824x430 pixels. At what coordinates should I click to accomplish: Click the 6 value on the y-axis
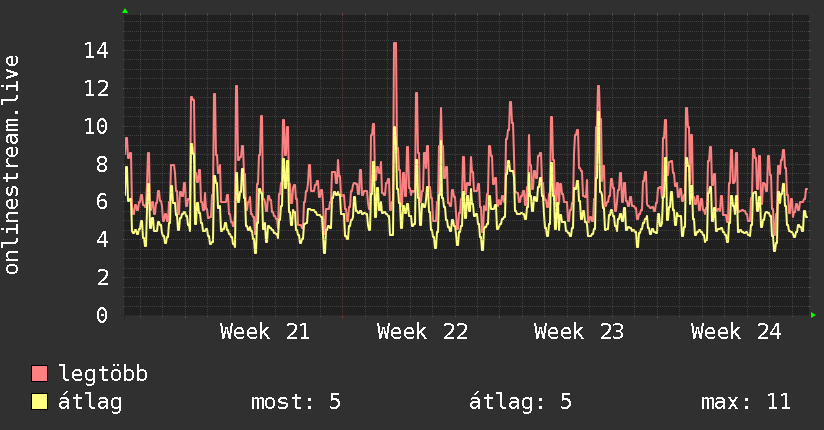[x=102, y=201]
